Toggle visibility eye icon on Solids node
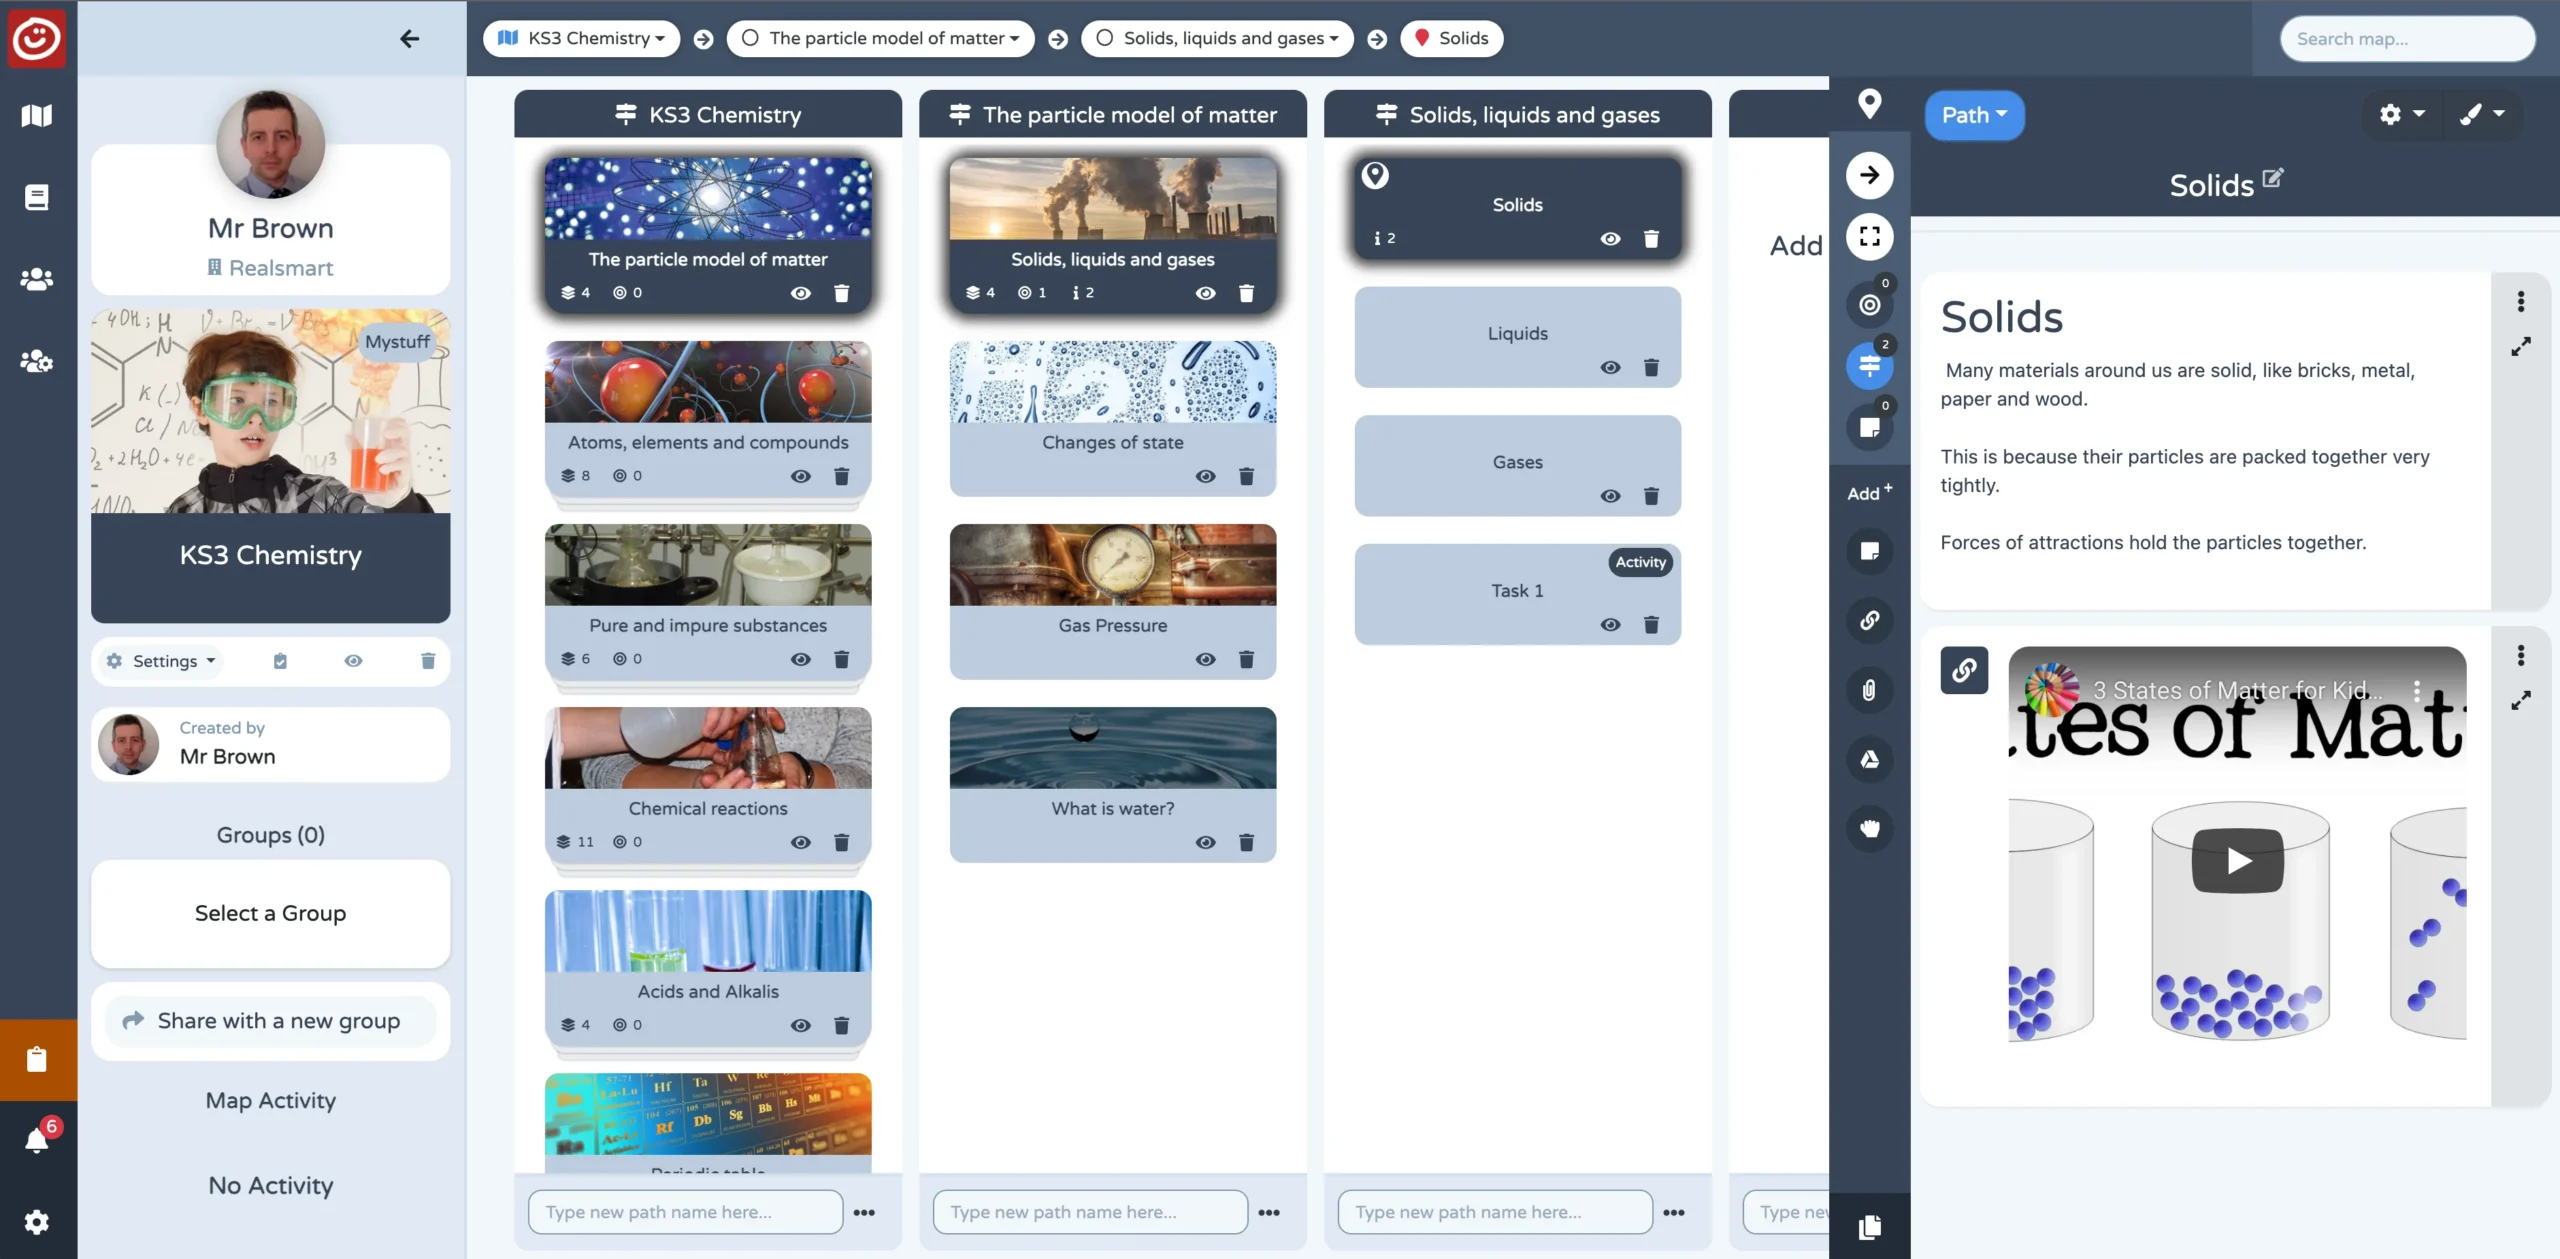2560x1259 pixels. click(x=1611, y=238)
